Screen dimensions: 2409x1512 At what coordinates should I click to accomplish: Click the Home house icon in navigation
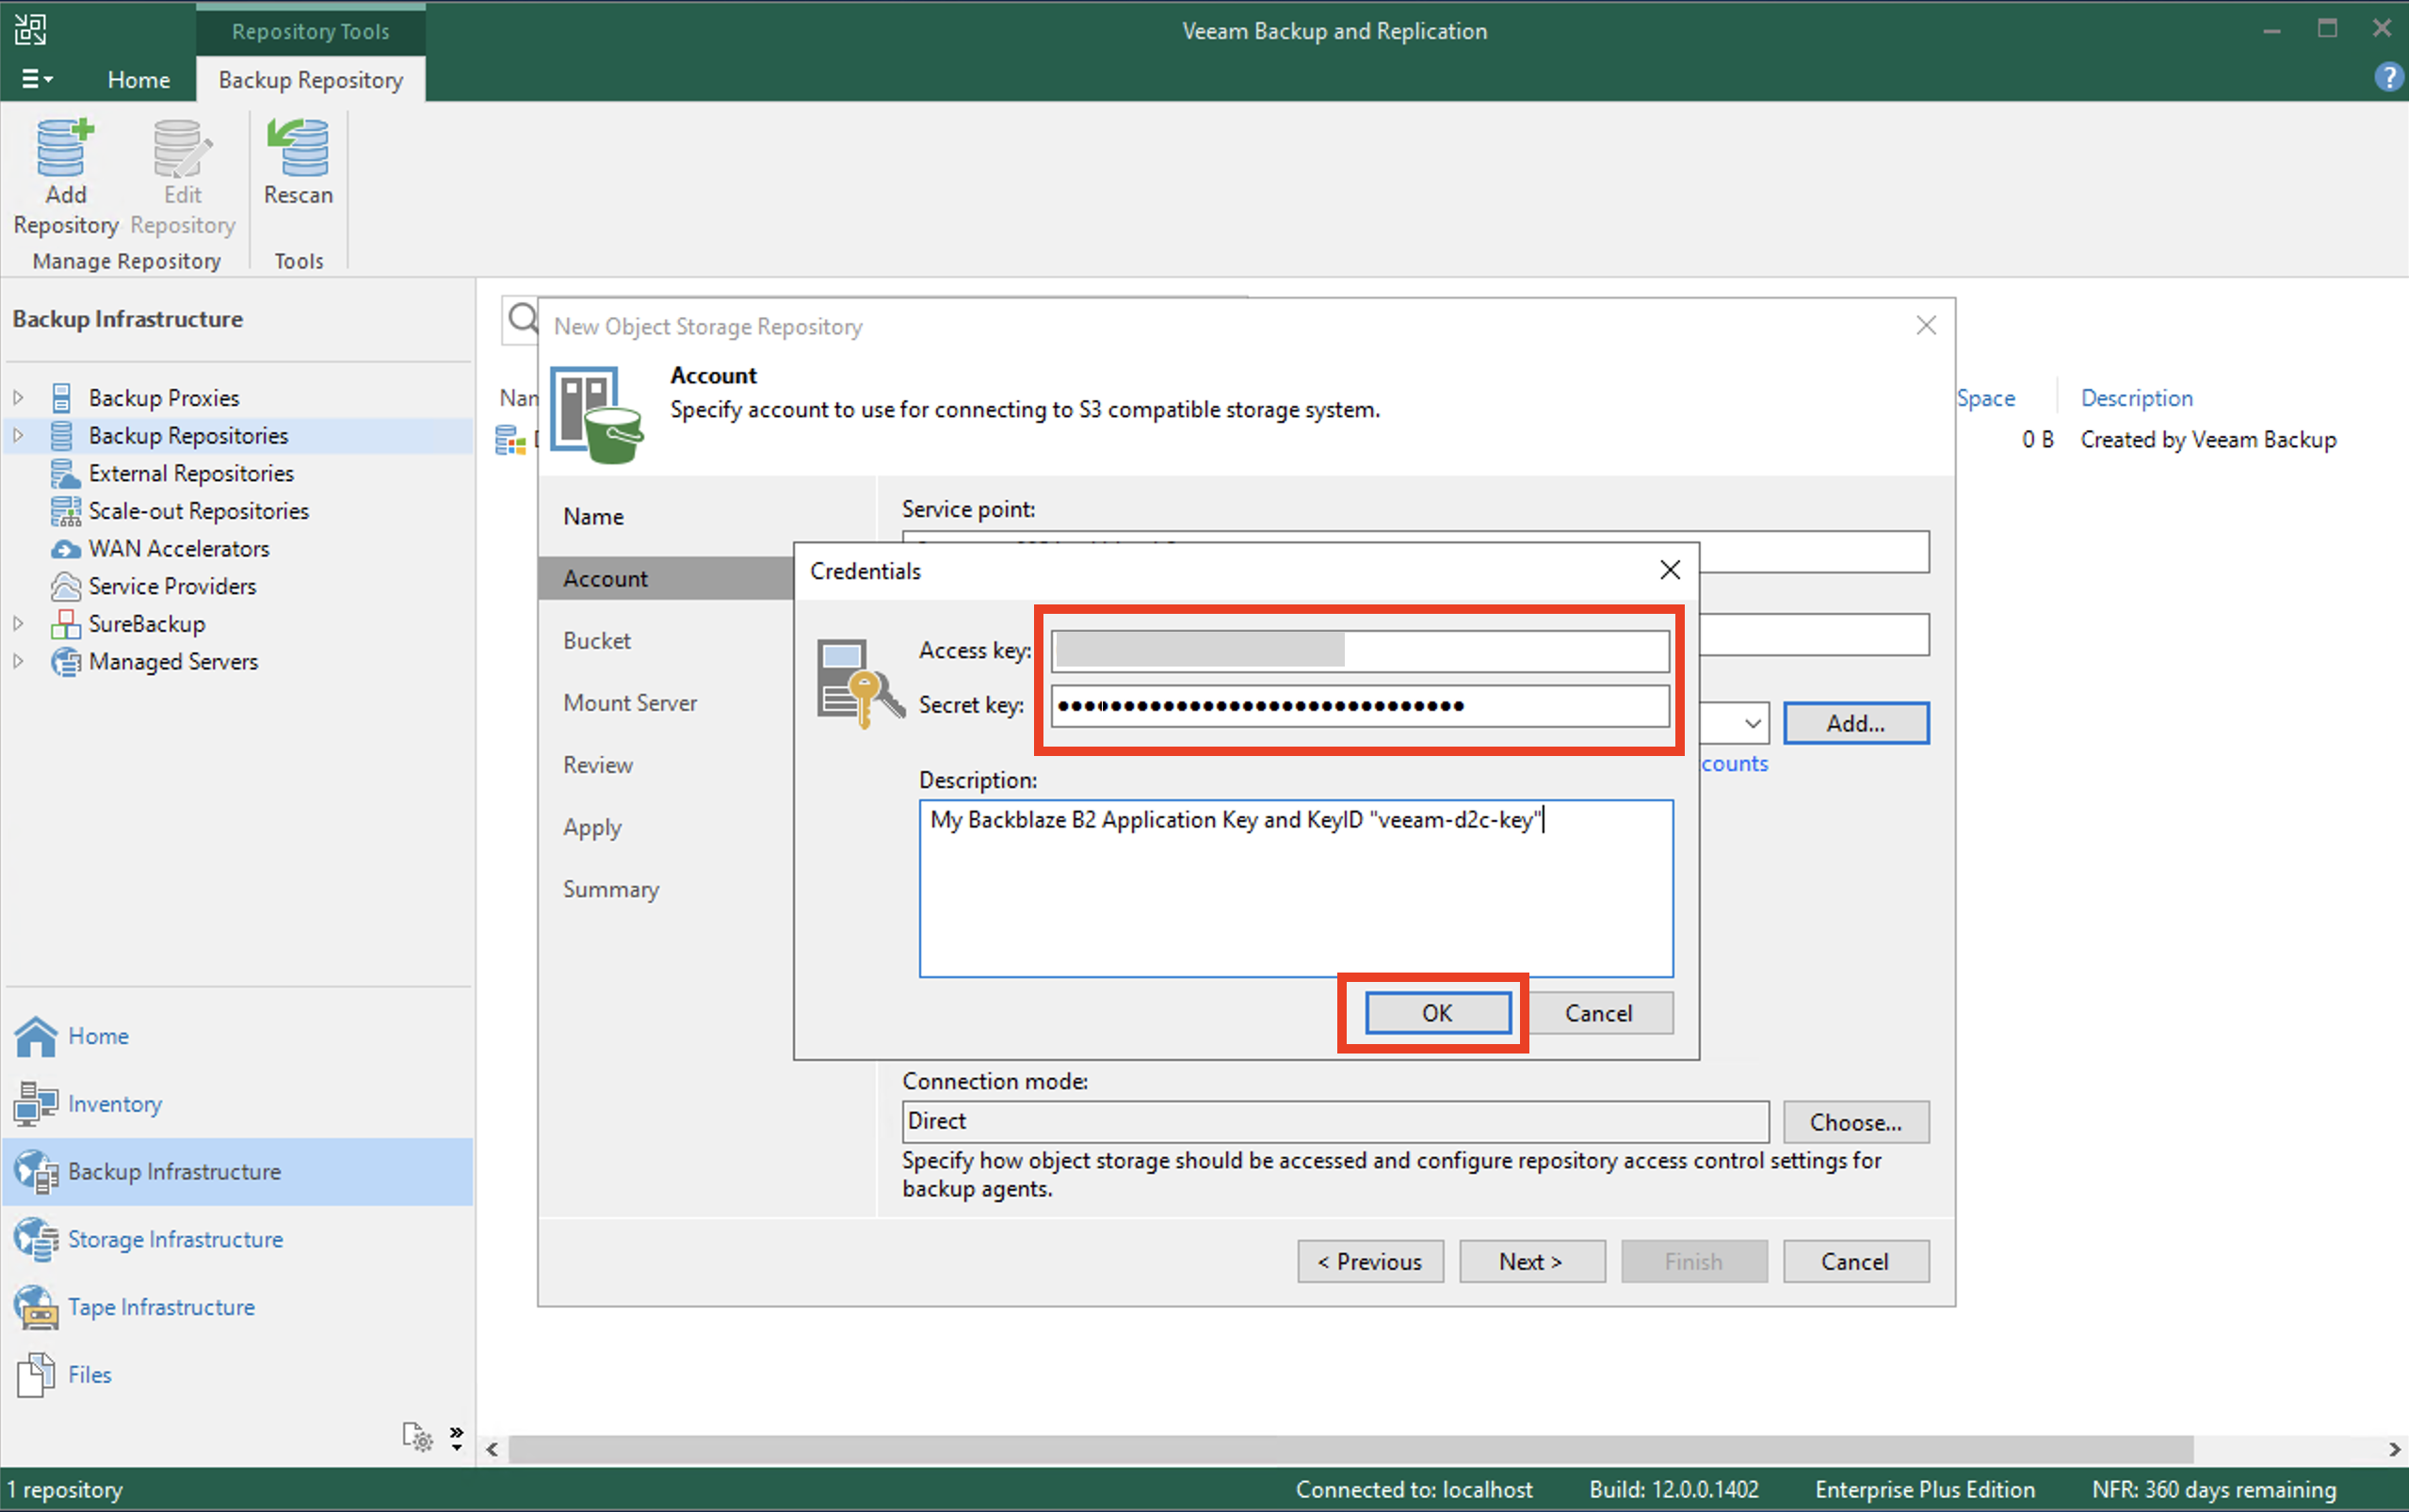36,1036
